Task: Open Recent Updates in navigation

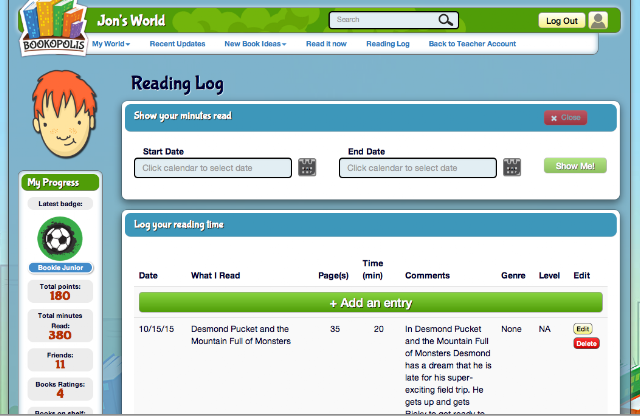Action: (x=177, y=44)
